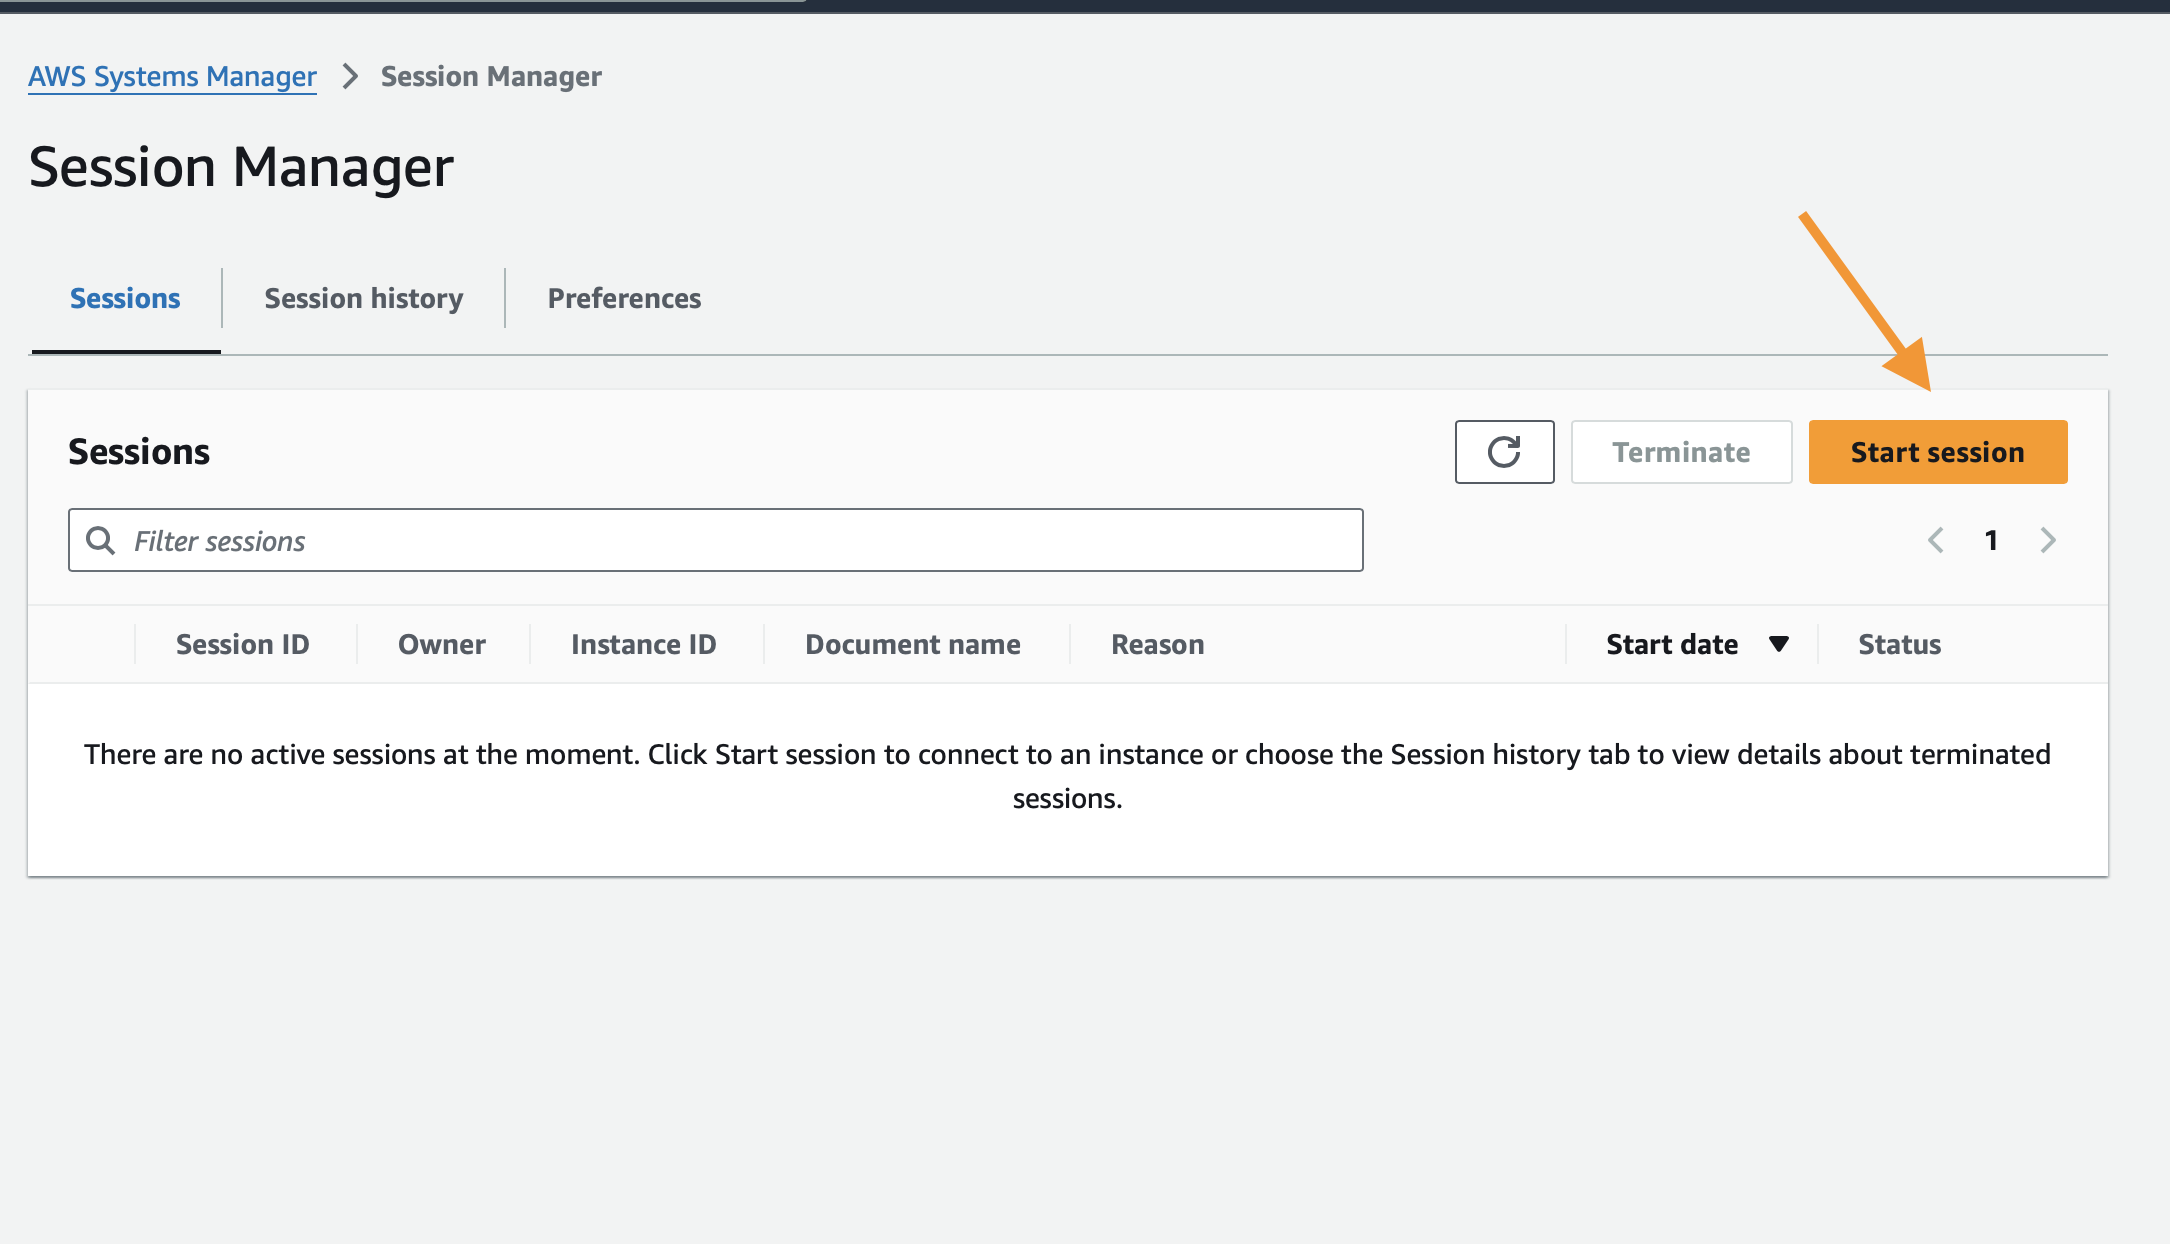Viewport: 2170px width, 1244px height.
Task: Click Start date sort arrow
Action: point(1778,644)
